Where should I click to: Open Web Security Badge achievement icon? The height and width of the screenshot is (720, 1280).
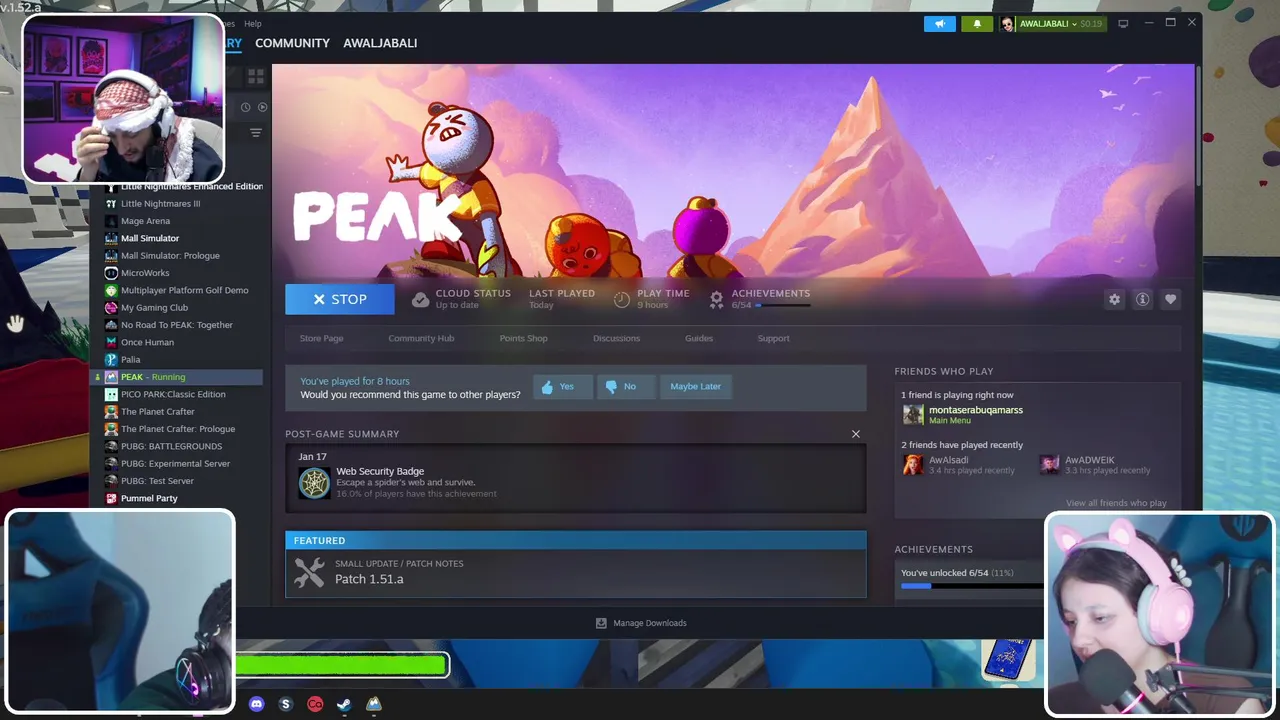tap(314, 483)
